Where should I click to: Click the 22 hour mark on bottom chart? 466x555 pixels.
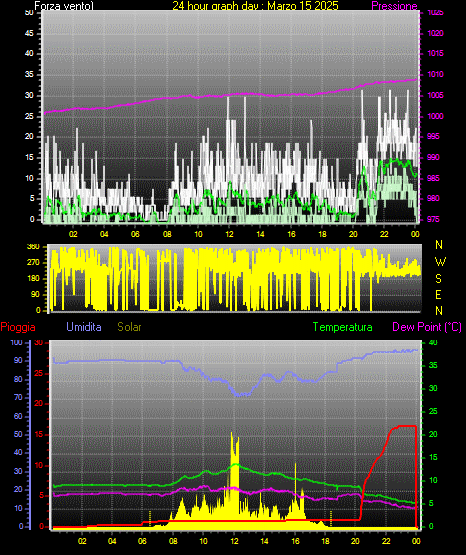click(x=386, y=541)
